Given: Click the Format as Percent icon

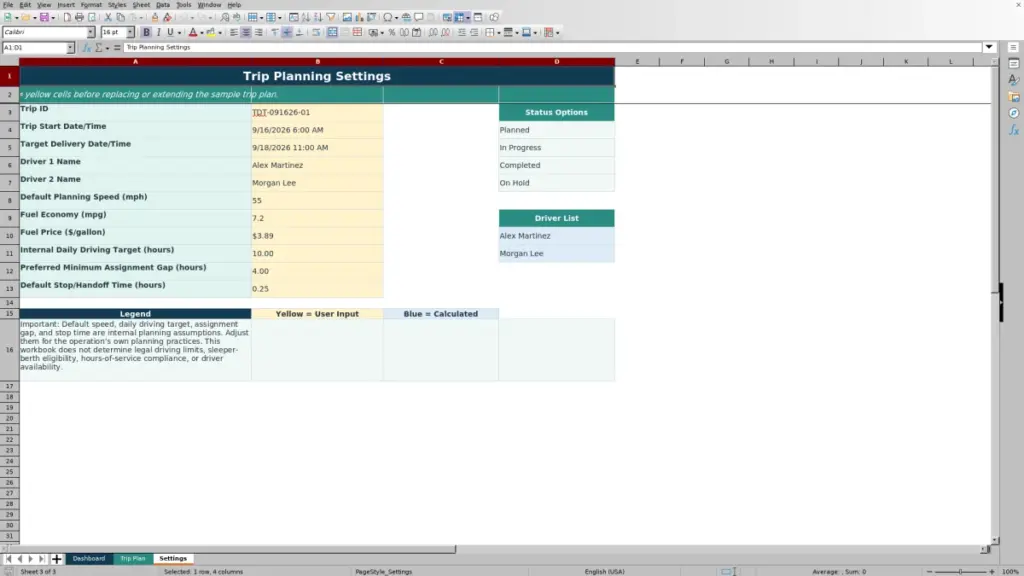Looking at the screenshot, I should click(392, 33).
